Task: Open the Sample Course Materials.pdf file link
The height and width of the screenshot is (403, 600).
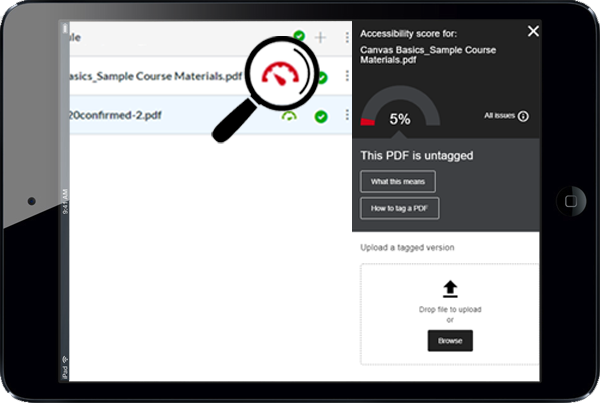Action: (x=155, y=76)
